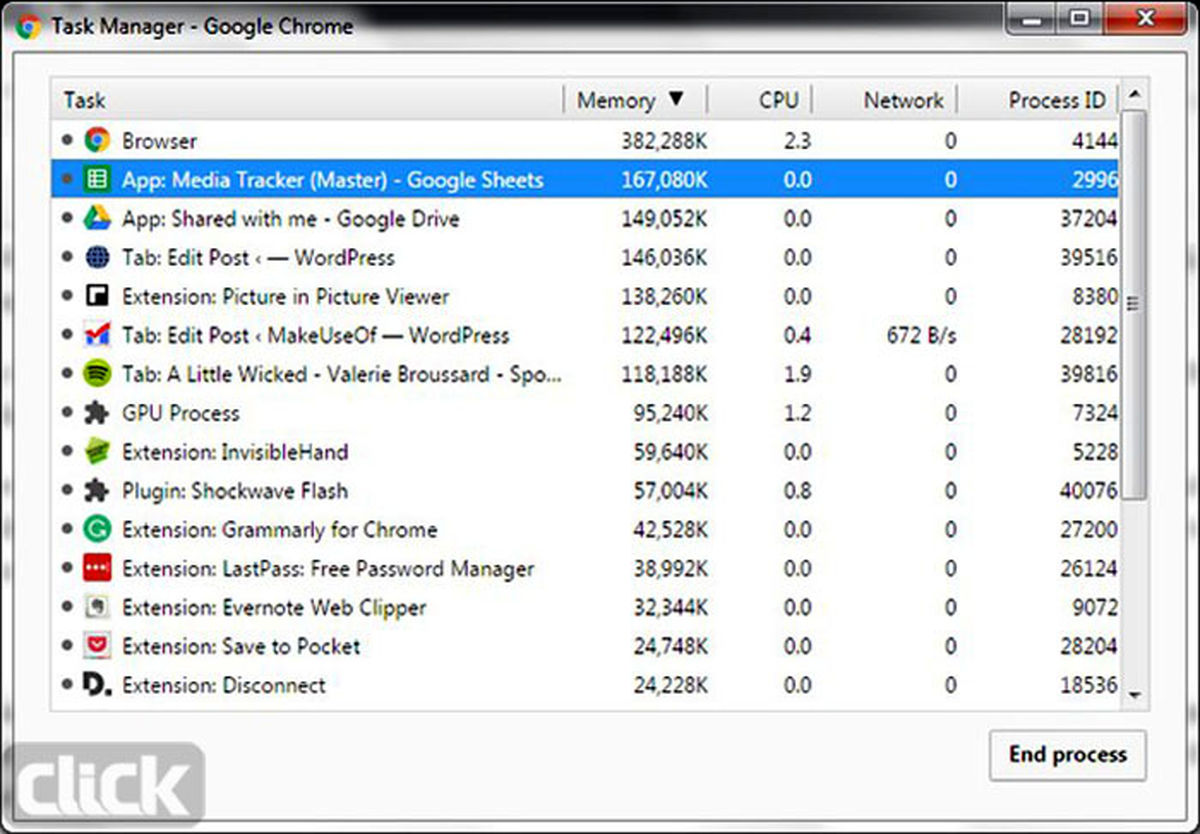Select Extension: LastPass: Free Password Manager

click(x=585, y=569)
